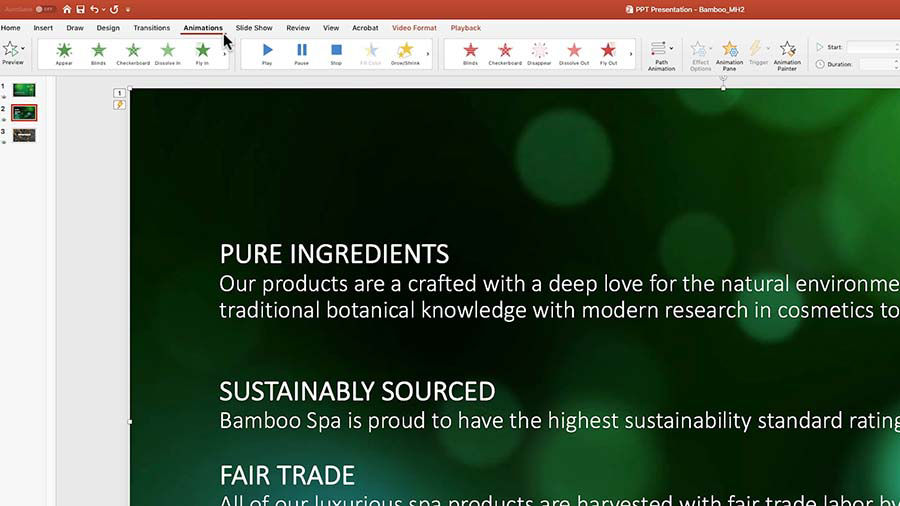Apply the Dissolve Out exit animation
This screenshot has height=506, width=900.
(x=574, y=54)
